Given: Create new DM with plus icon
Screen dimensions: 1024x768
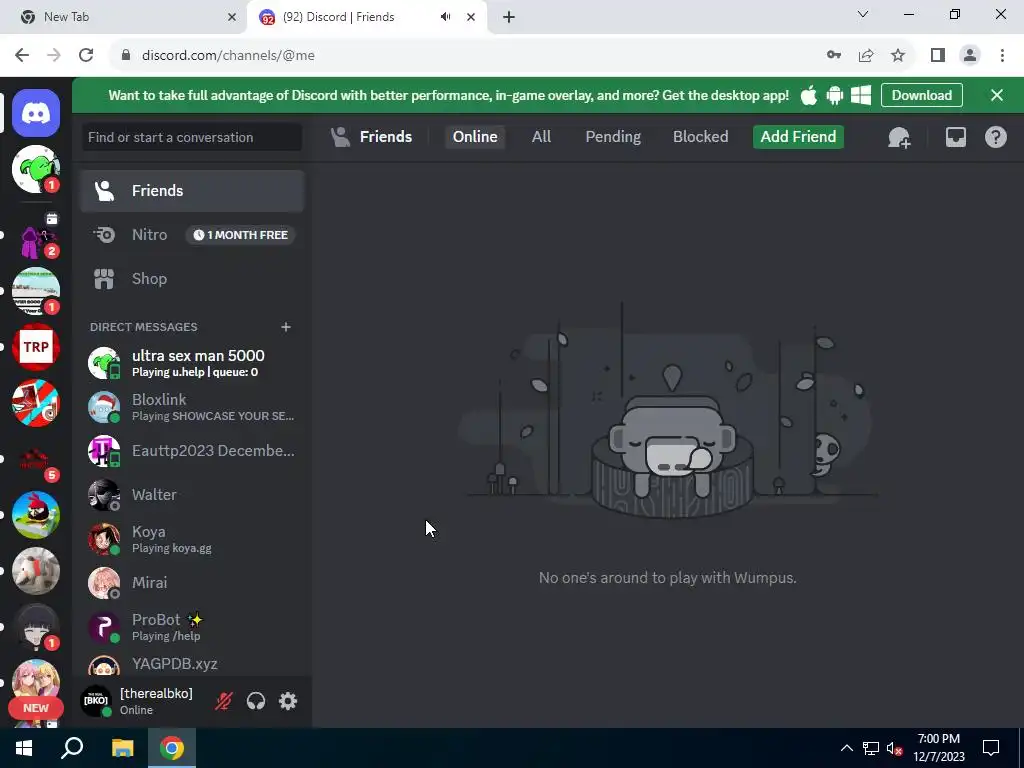Looking at the screenshot, I should (286, 327).
